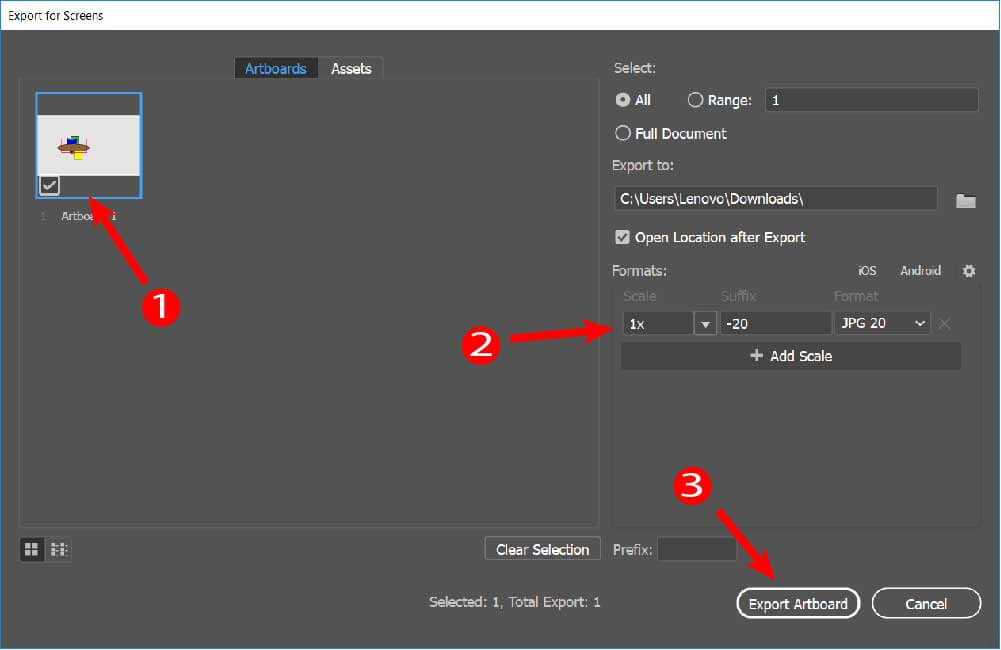Switch to large thumbnail grid view
This screenshot has width=1001, height=650.
click(x=31, y=549)
